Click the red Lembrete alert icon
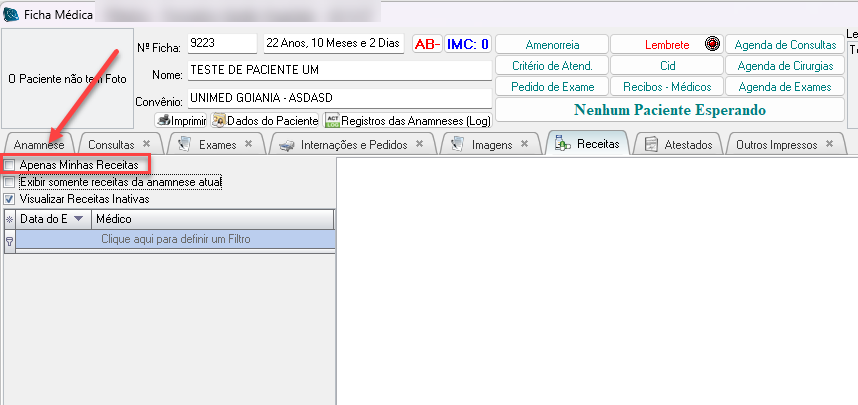Screen dimensions: 858x405 (712, 44)
